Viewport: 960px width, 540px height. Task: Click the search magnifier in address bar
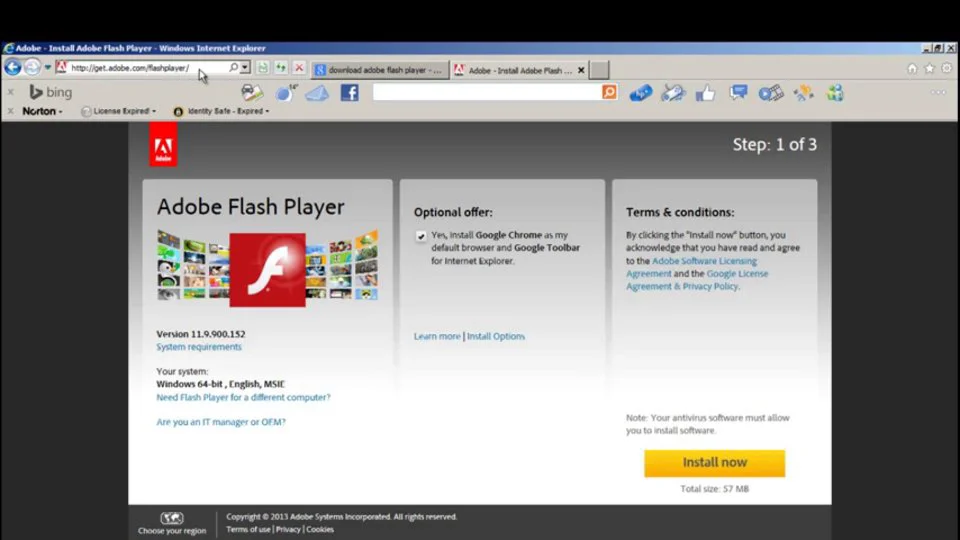[233, 67]
